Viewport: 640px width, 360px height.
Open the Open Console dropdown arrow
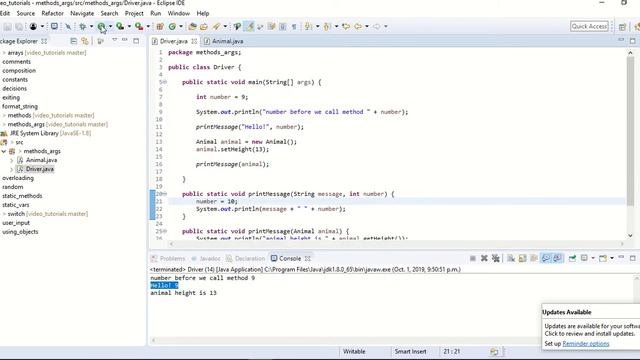(x=612, y=258)
